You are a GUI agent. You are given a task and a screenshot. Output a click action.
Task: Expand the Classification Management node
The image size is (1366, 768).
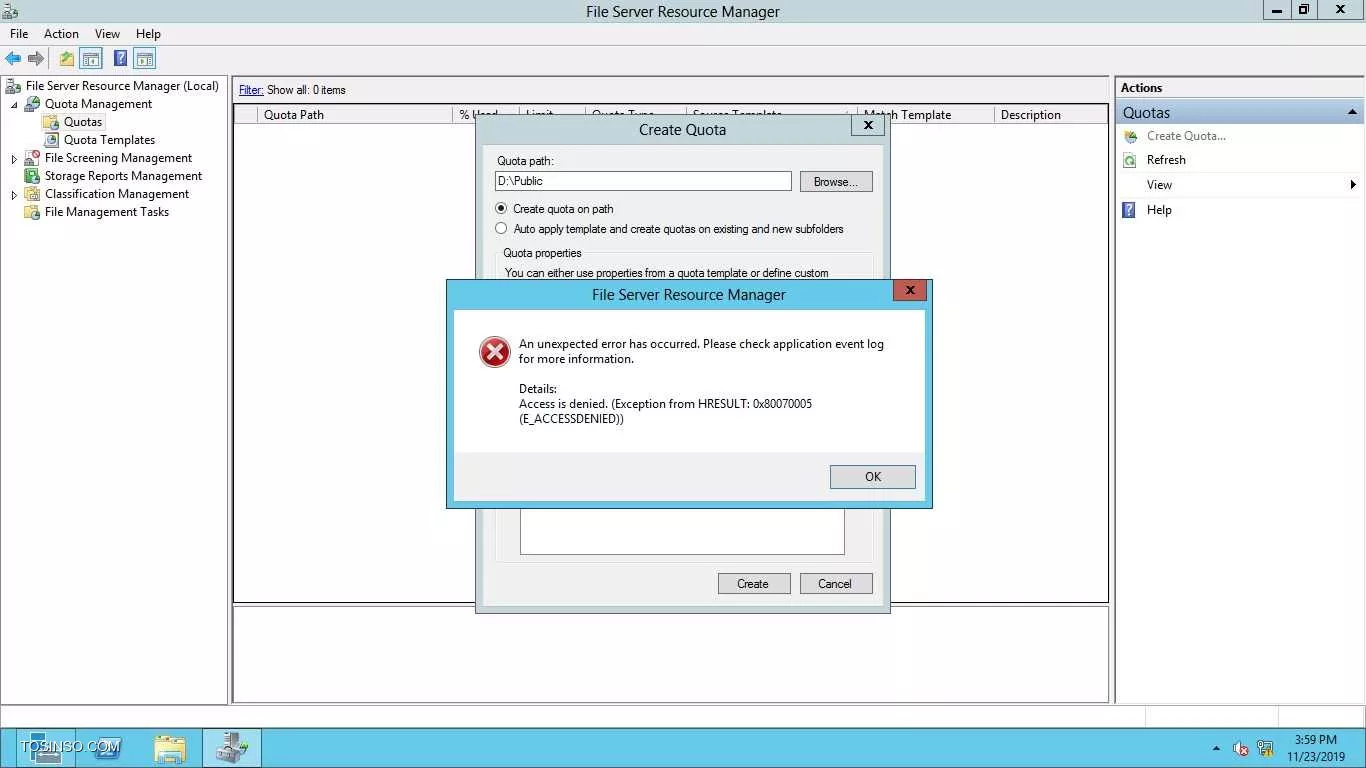click(14, 194)
